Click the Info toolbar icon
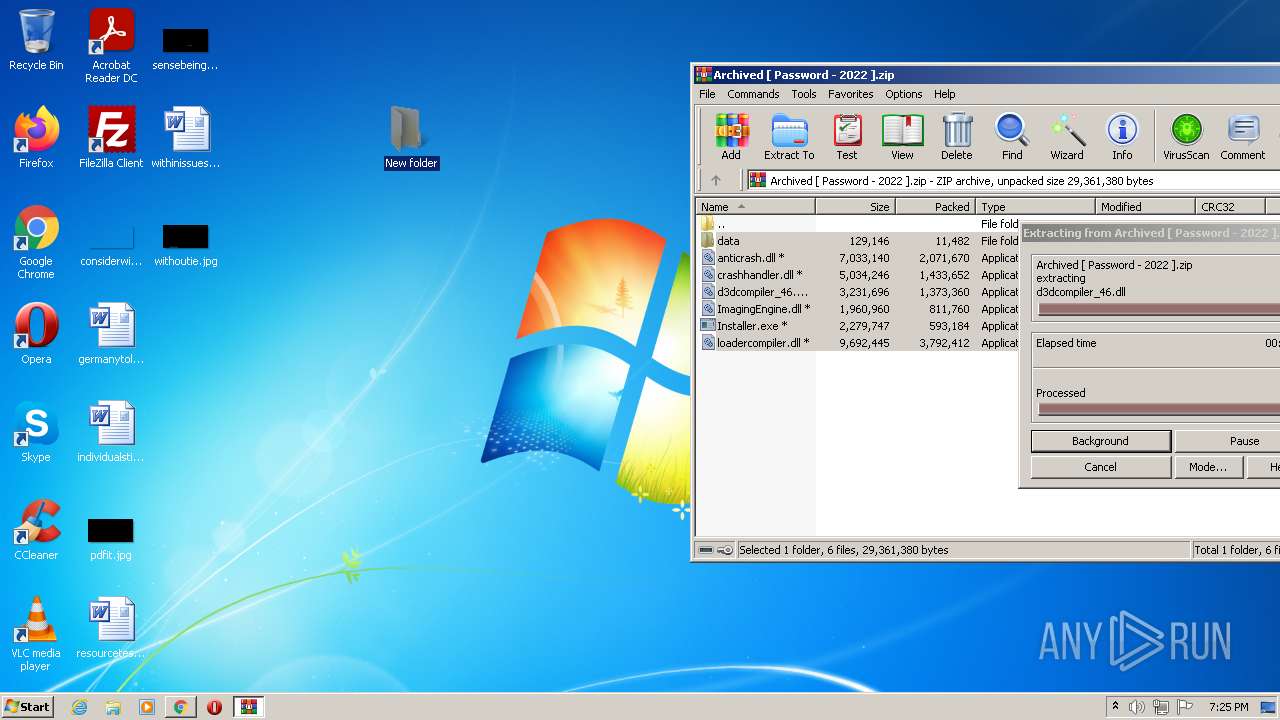Image resolution: width=1280 pixels, height=720 pixels. pyautogui.click(x=1122, y=137)
